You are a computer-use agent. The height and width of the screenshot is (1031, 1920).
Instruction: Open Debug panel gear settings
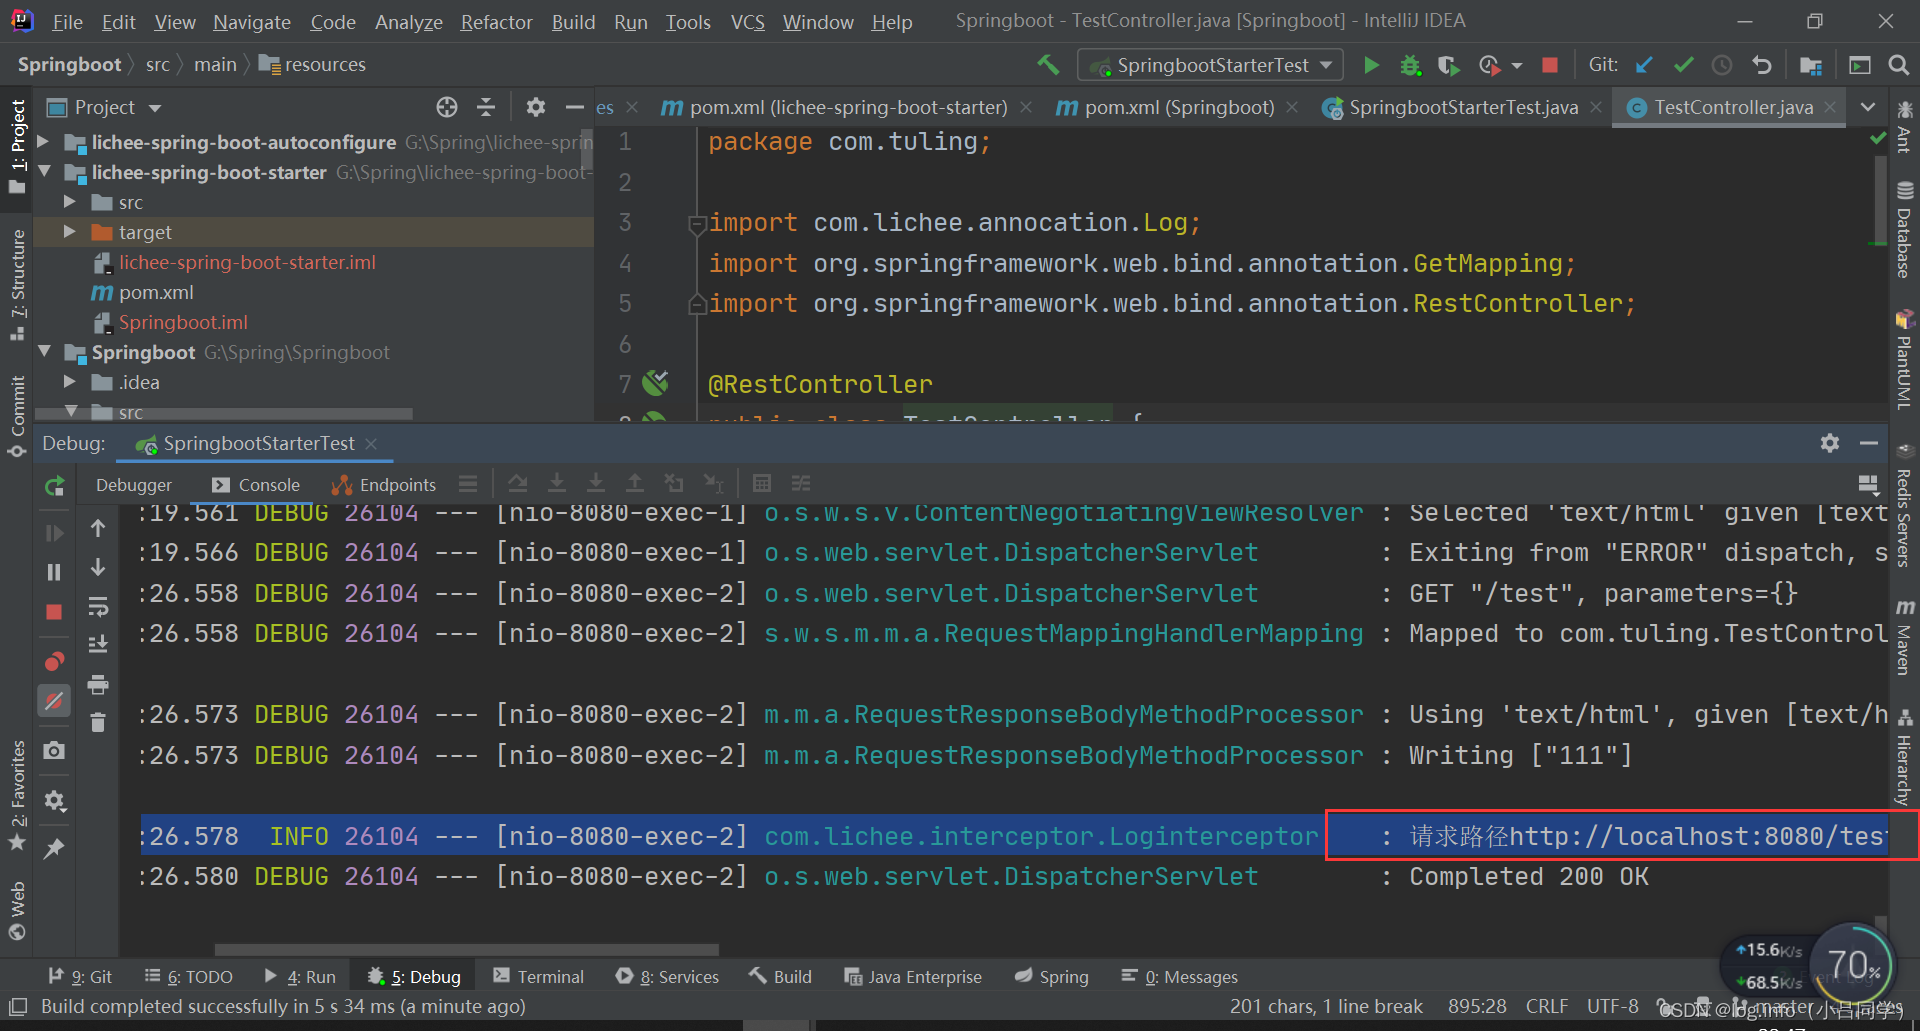[1830, 443]
